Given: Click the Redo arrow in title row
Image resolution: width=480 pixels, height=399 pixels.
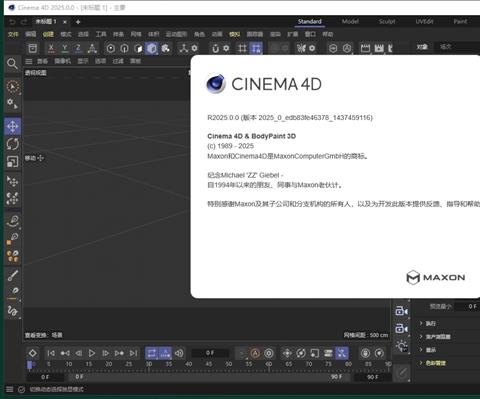Looking at the screenshot, I should [24, 22].
